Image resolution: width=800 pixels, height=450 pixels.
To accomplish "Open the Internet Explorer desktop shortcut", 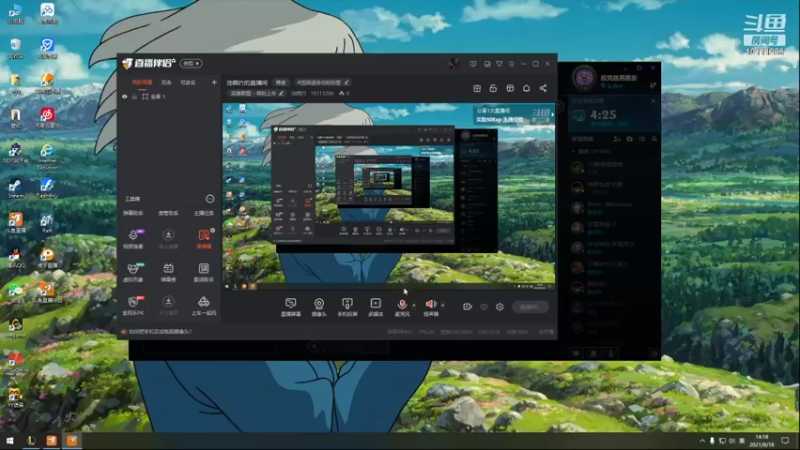I will pos(47,156).
